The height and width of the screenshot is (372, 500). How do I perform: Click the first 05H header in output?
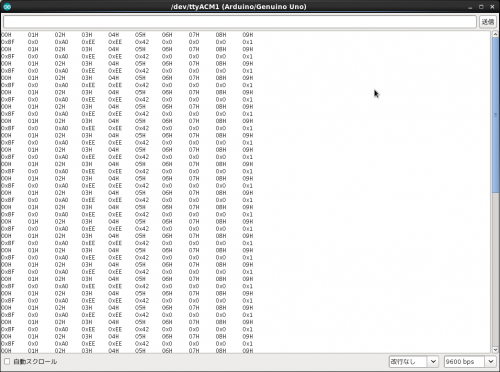[140, 35]
